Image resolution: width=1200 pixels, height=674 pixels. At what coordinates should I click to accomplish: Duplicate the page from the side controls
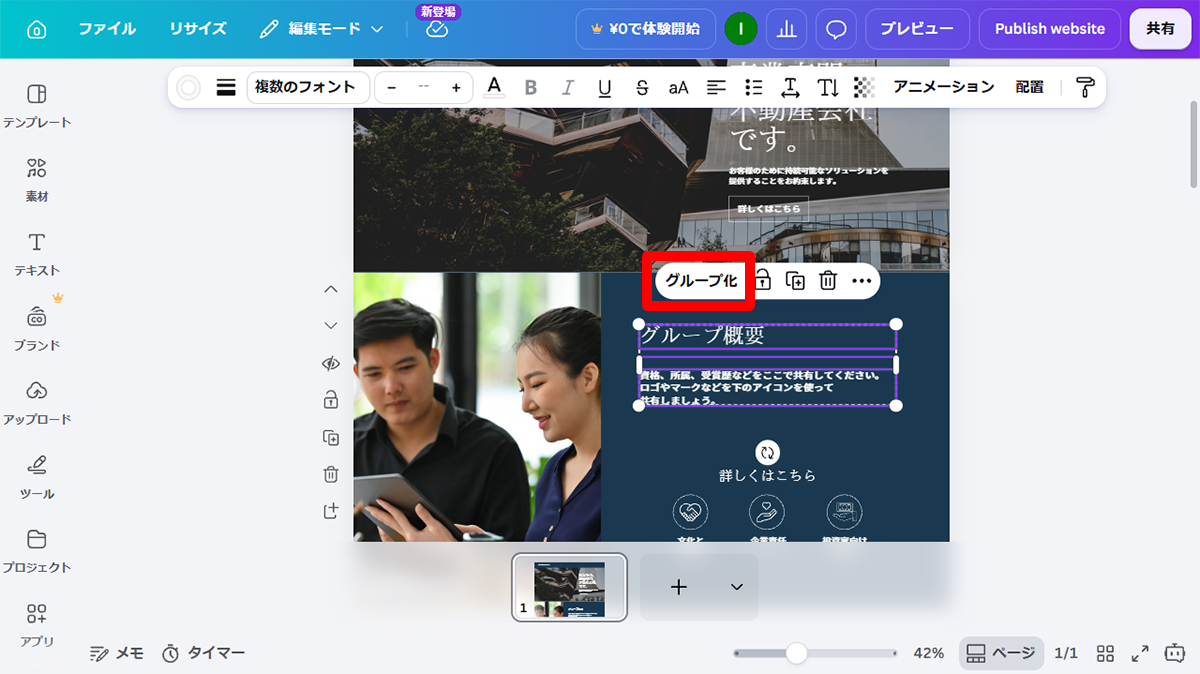[331, 437]
